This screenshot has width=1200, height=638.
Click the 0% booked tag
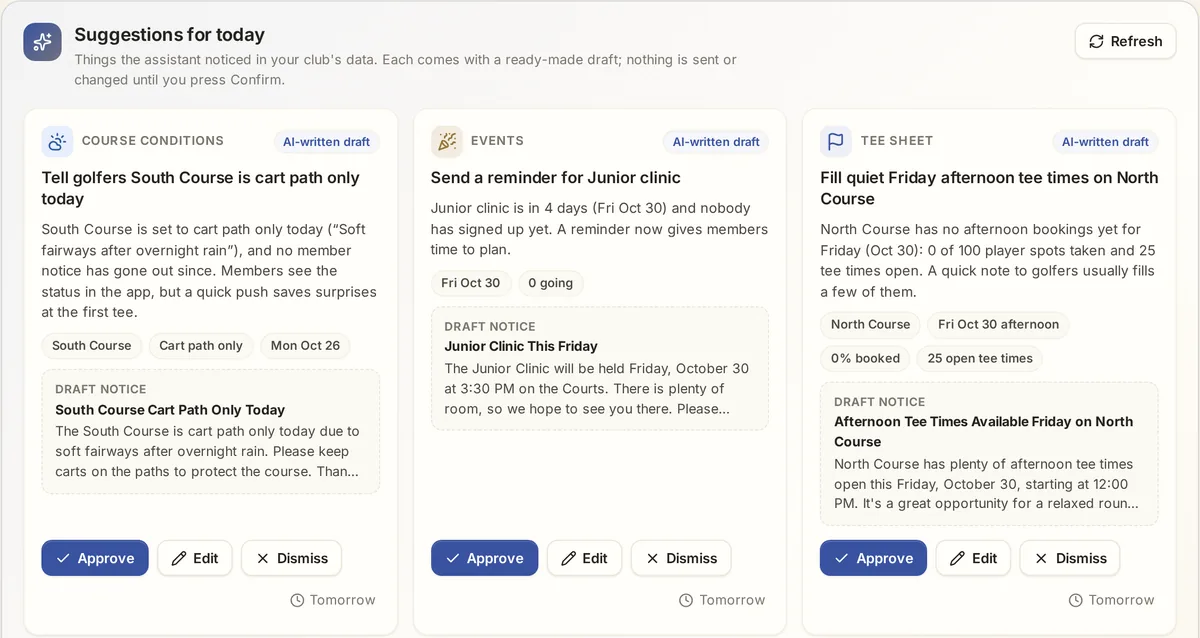(865, 359)
